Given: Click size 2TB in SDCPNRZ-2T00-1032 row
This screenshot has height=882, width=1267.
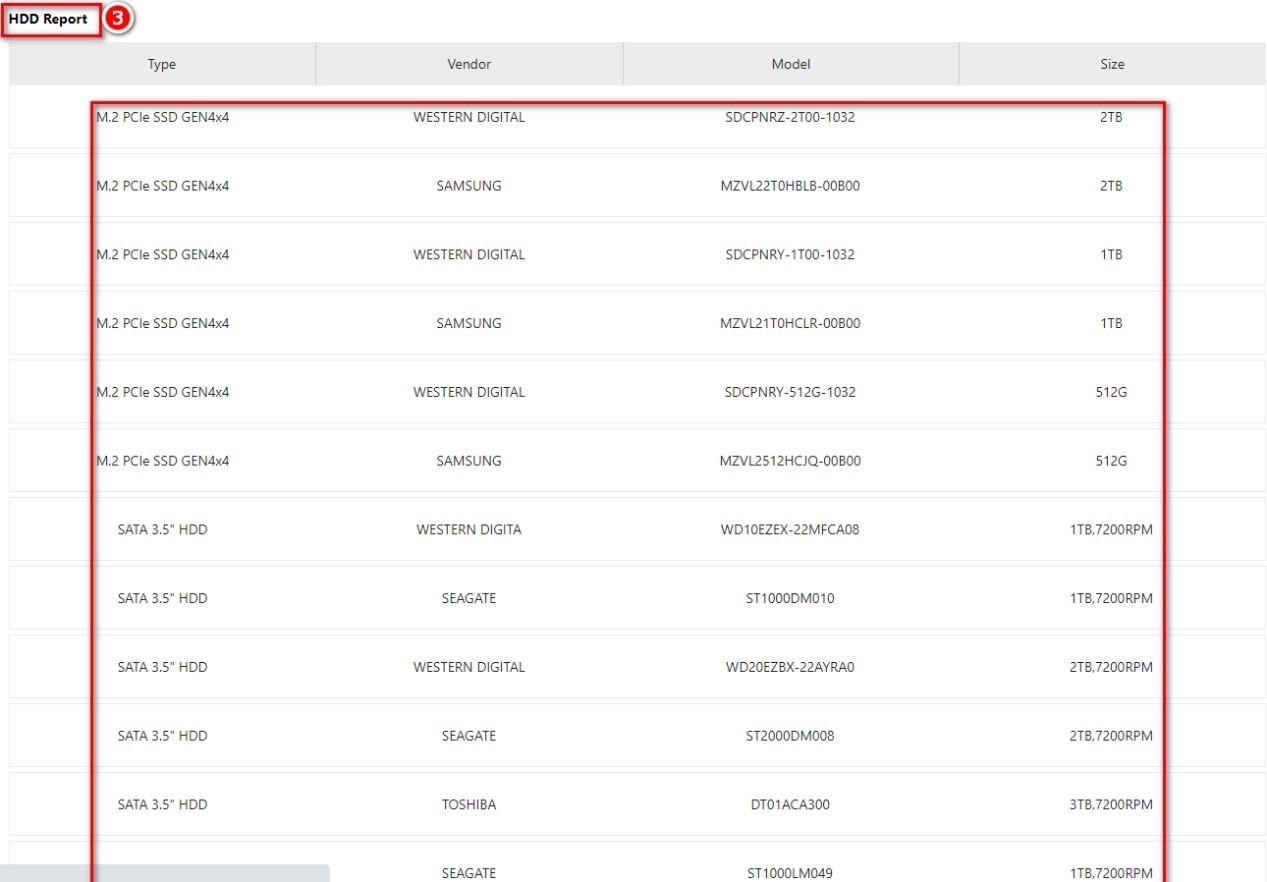Looking at the screenshot, I should 1111,117.
